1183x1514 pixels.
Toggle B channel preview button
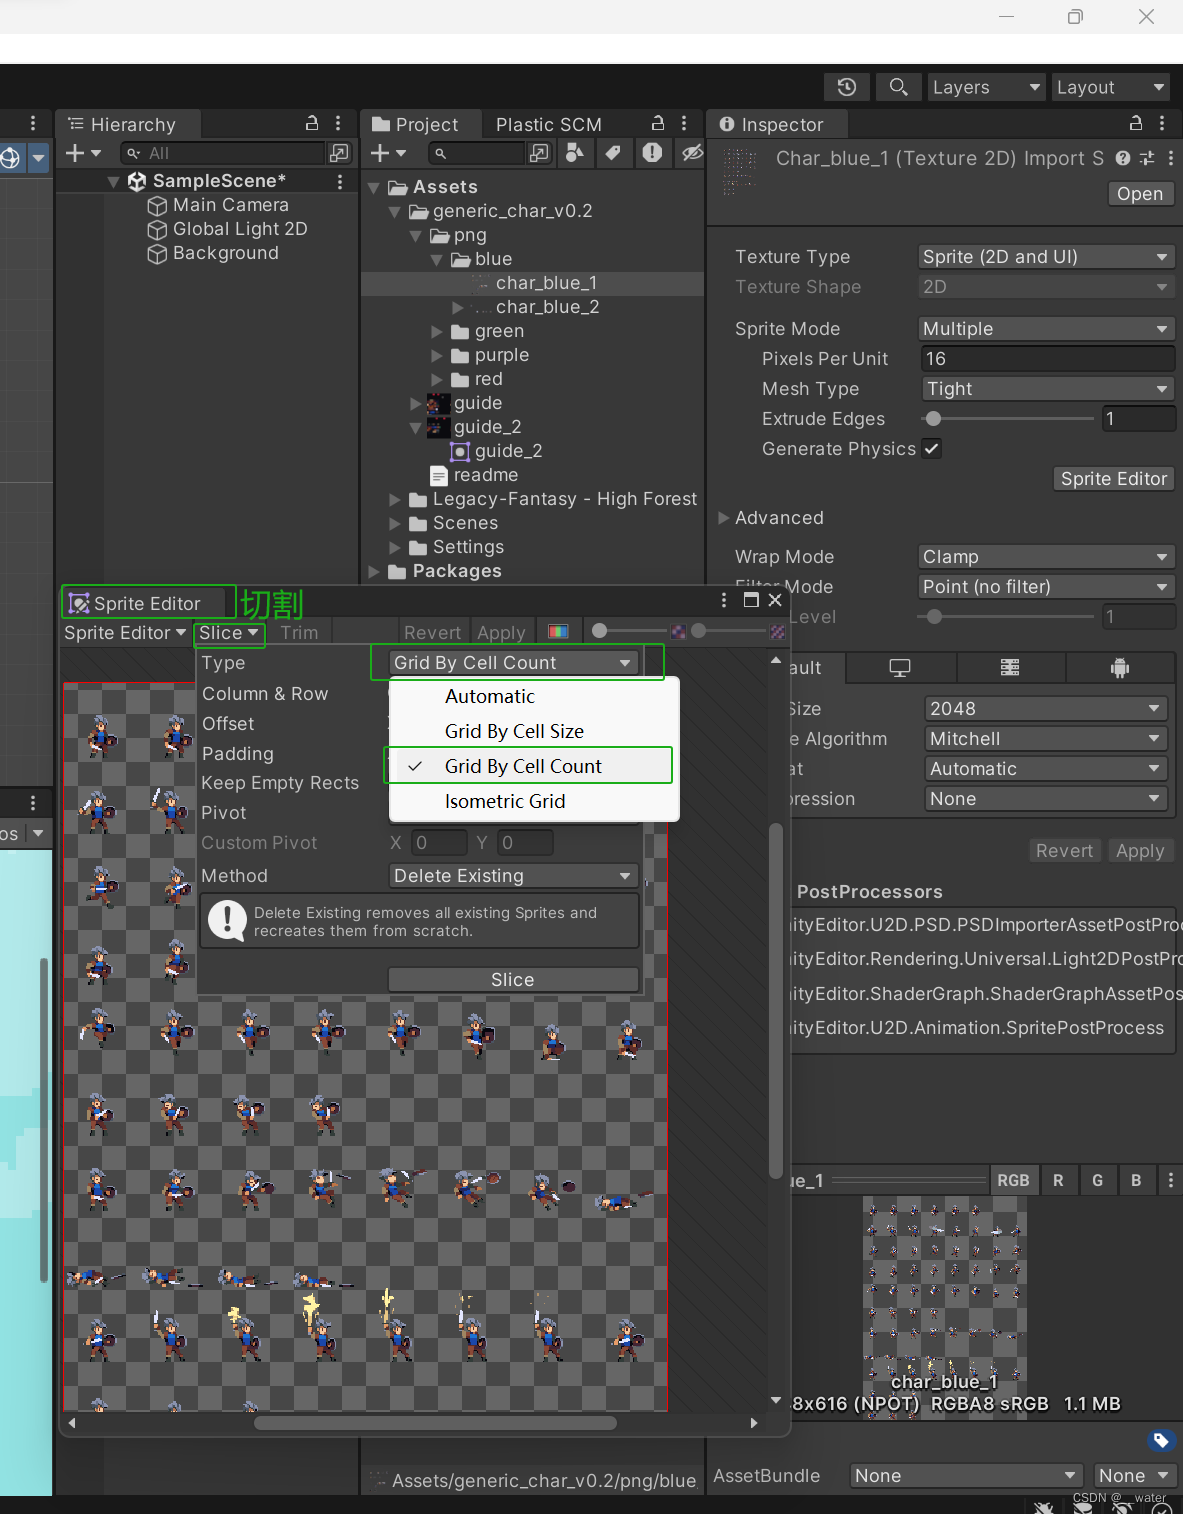[x=1136, y=1180]
